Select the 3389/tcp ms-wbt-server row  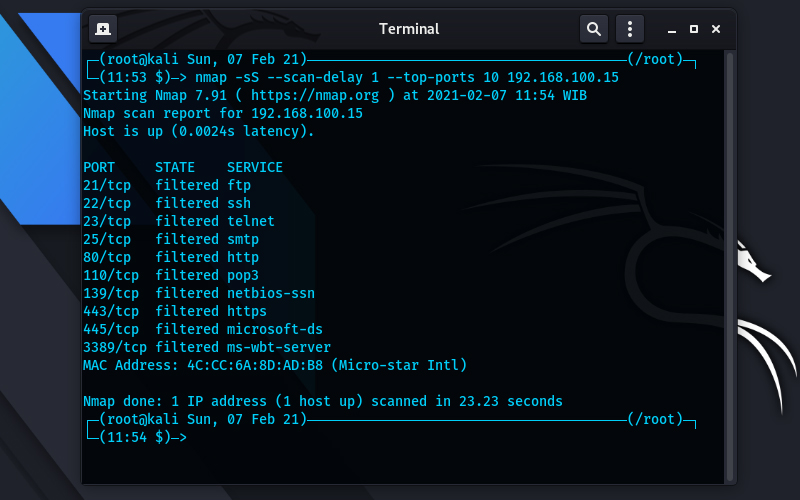pyautogui.click(x=207, y=347)
